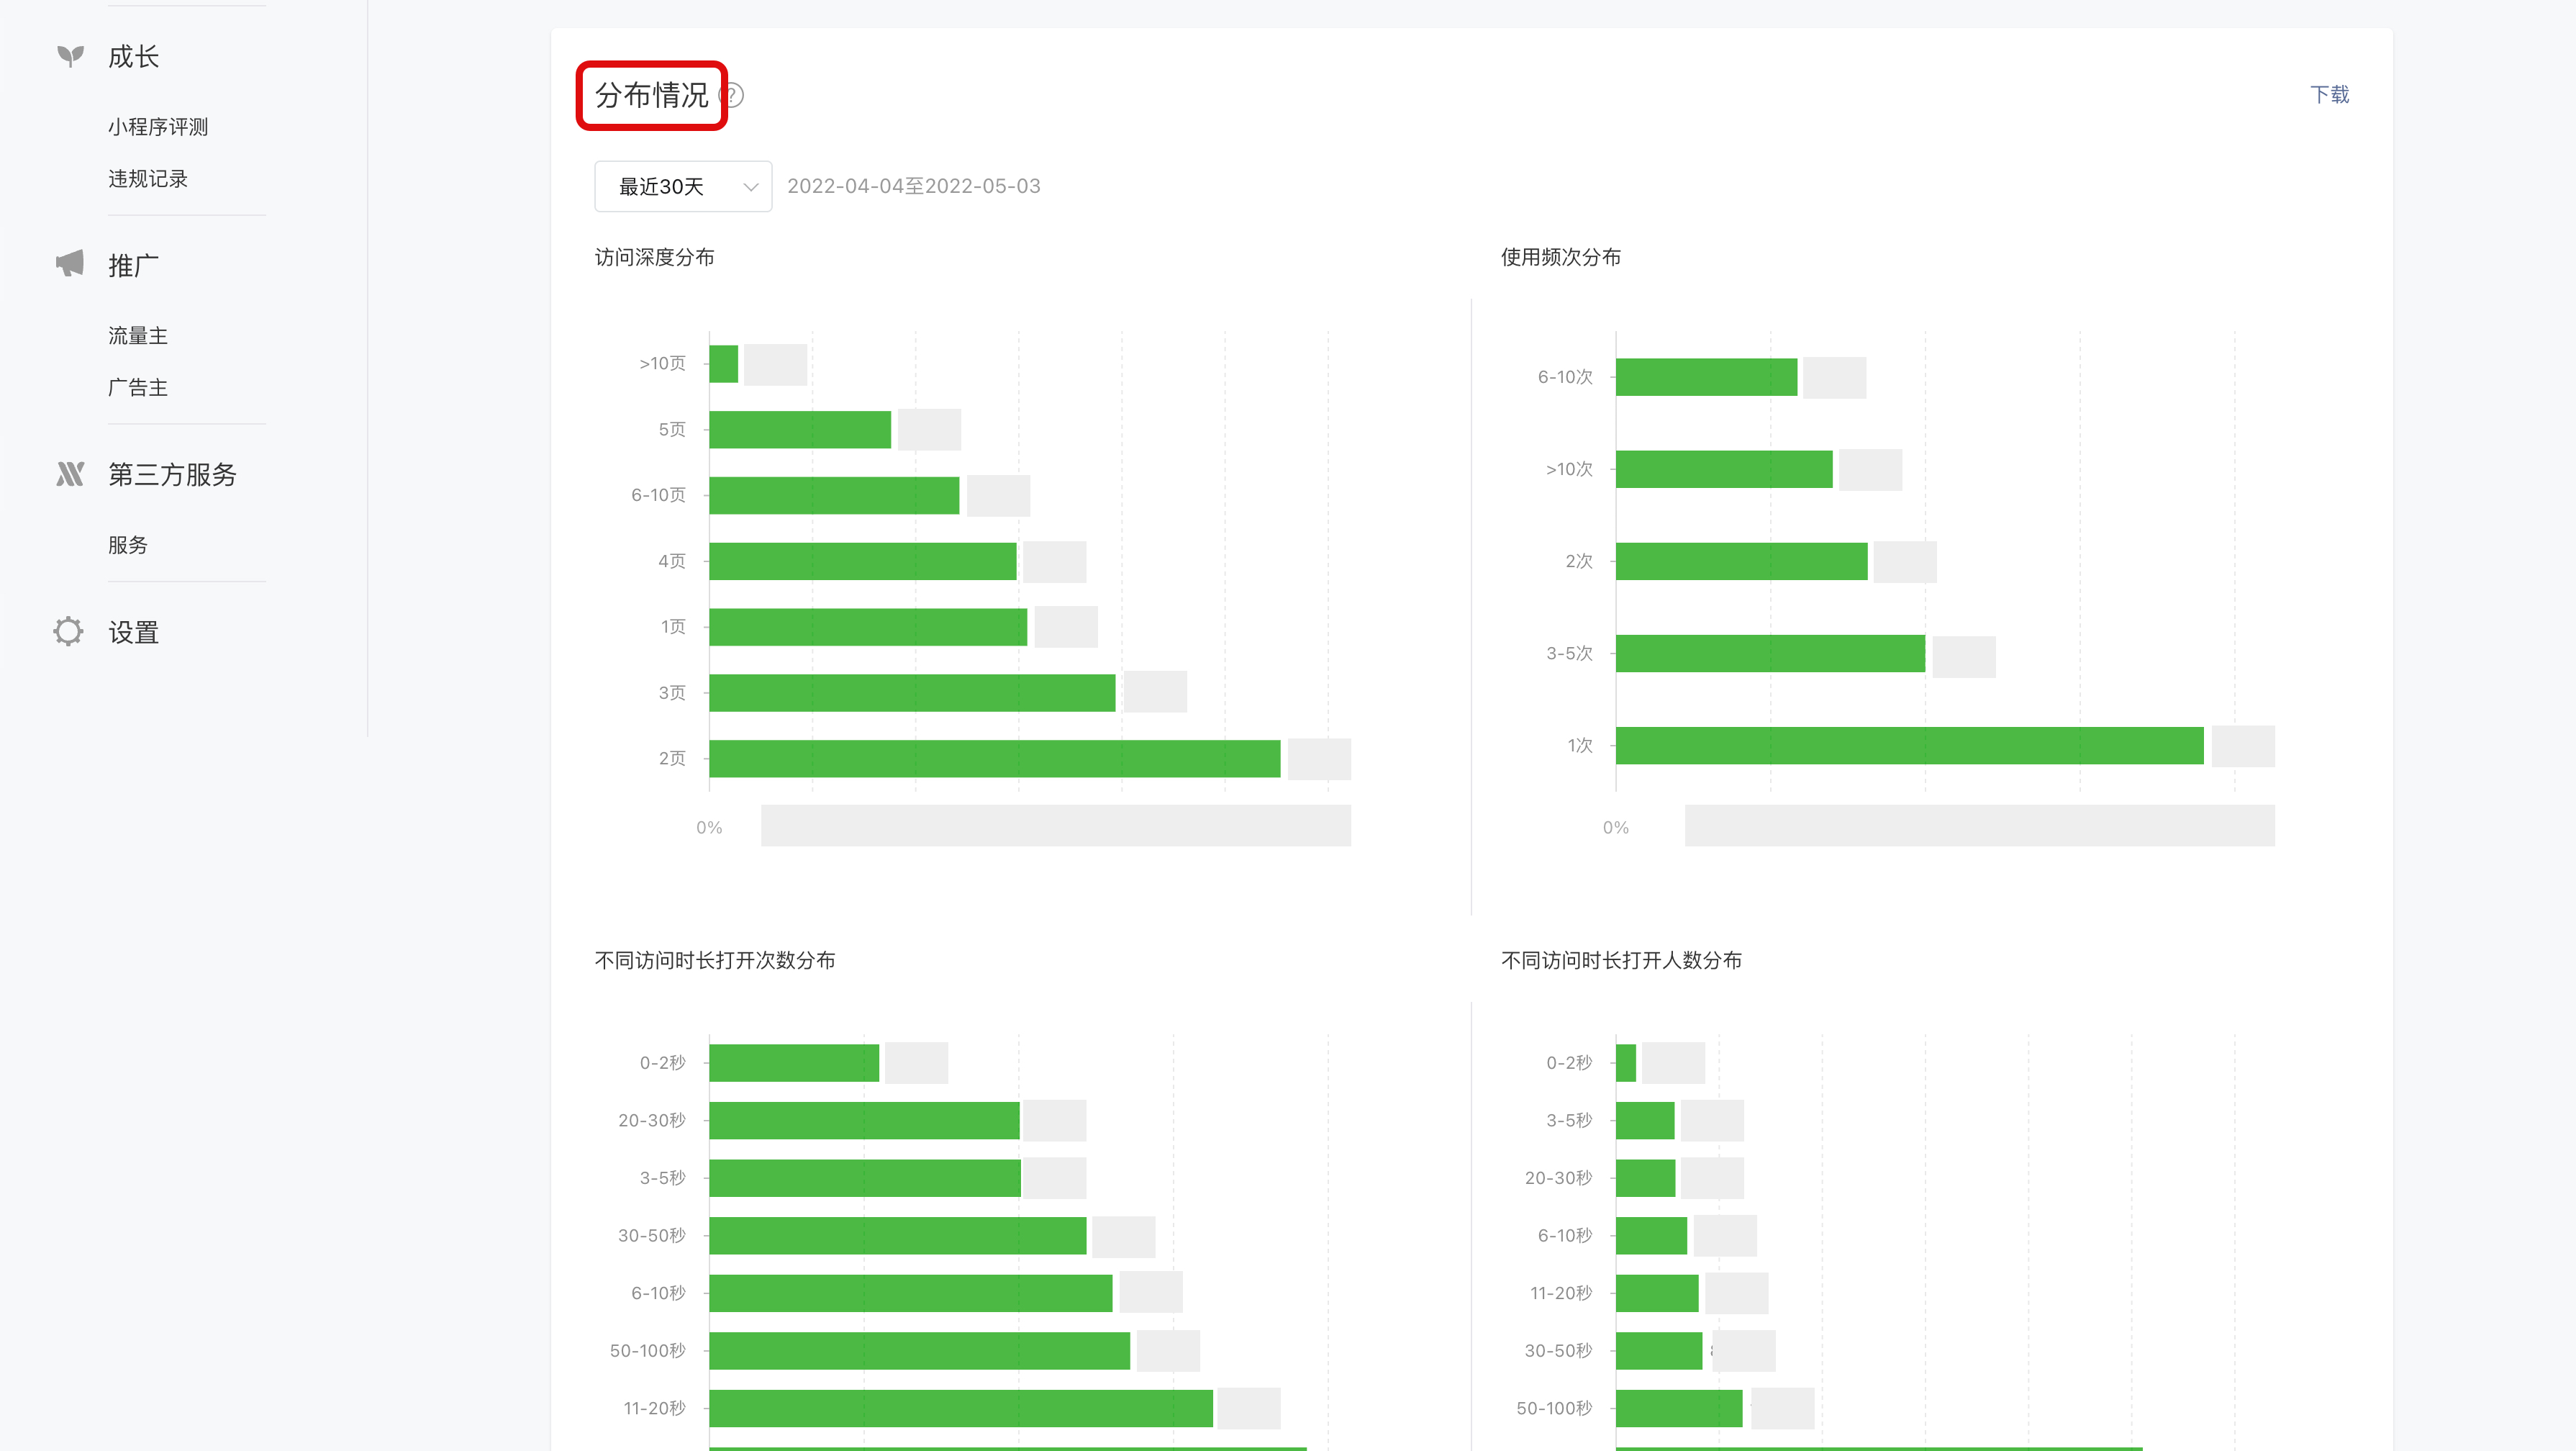The width and height of the screenshot is (2576, 1451).
Task: Click the 1页 bar in 访问深度分布
Action: pos(868,627)
